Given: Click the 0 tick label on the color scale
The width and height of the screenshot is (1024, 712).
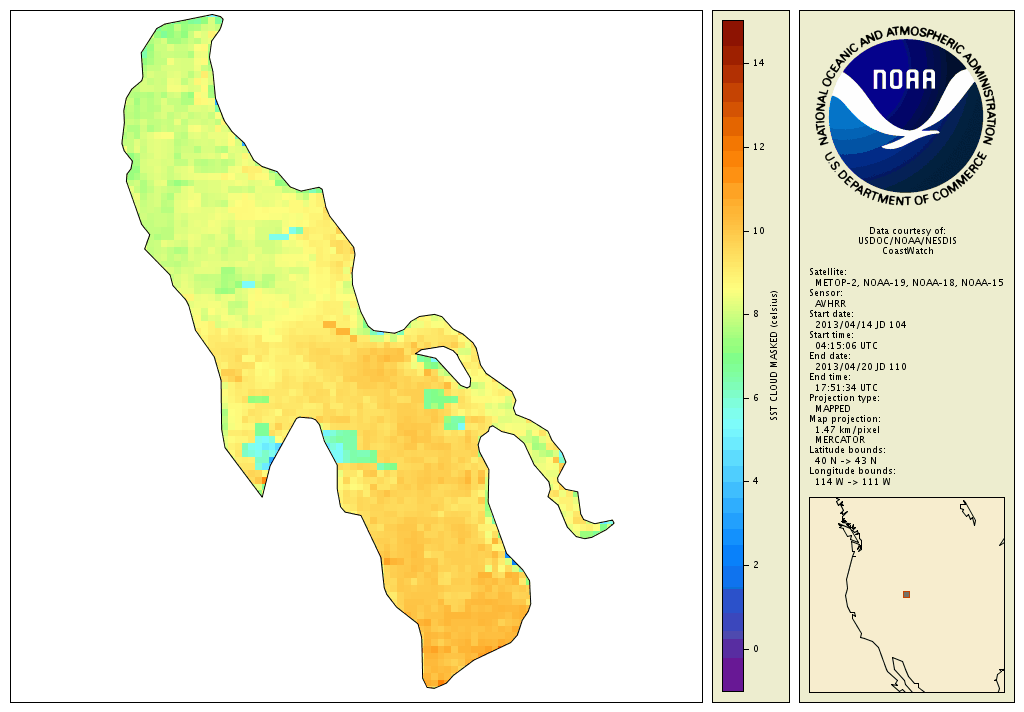Looking at the screenshot, I should (756, 649).
